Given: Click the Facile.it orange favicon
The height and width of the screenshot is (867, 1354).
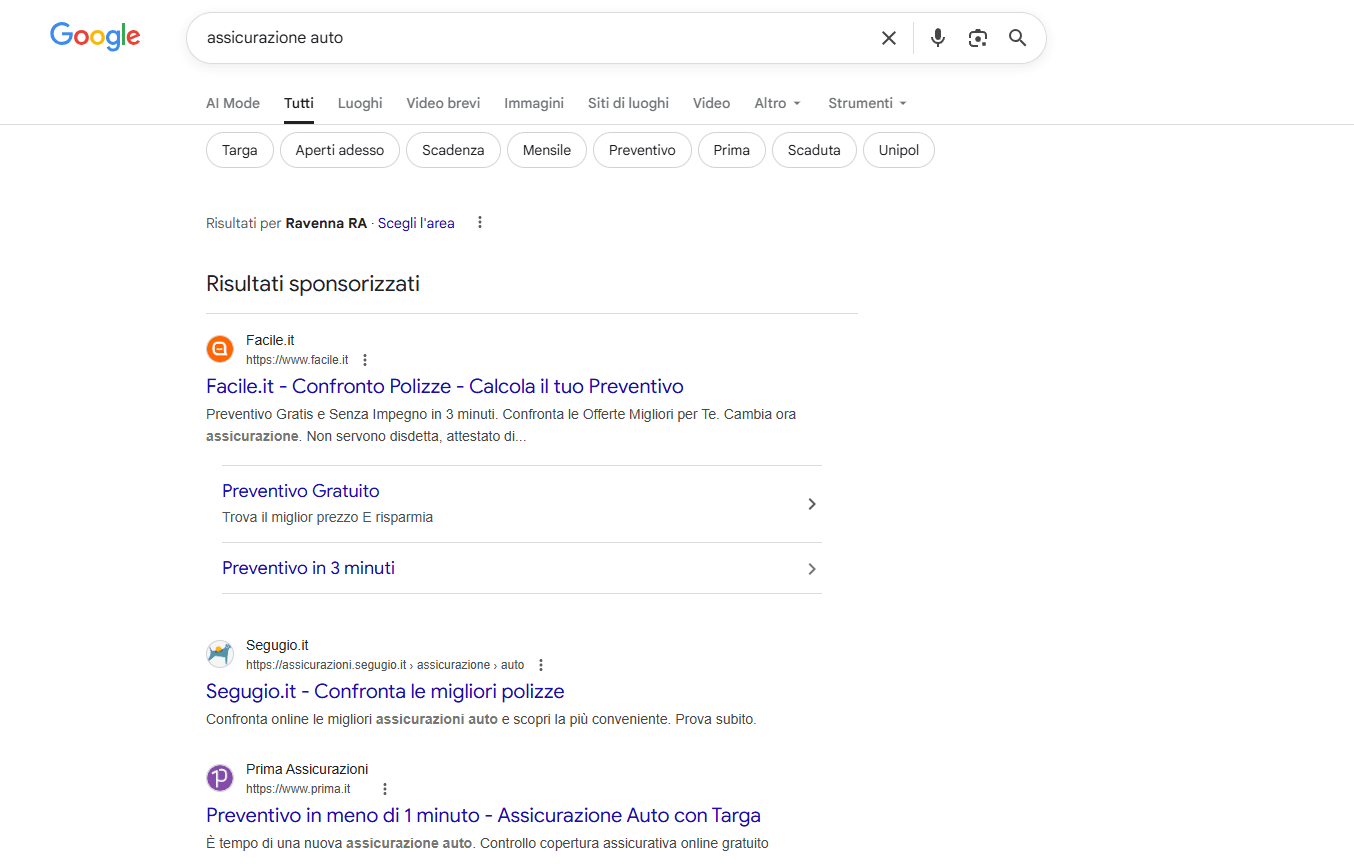Looking at the screenshot, I should point(220,349).
